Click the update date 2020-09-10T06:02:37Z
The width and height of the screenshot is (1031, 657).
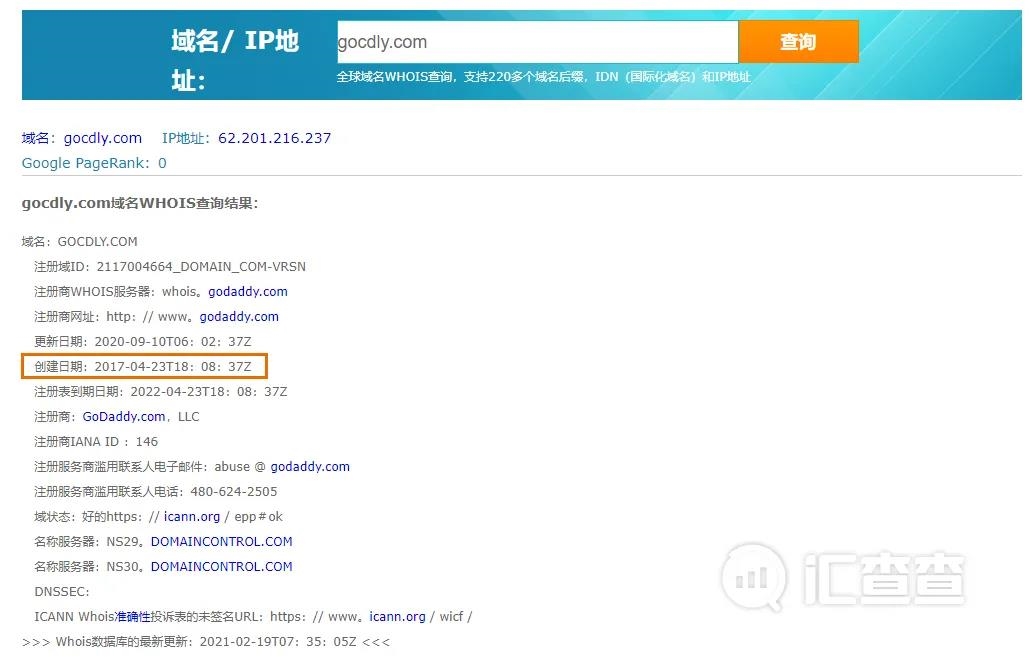173,341
